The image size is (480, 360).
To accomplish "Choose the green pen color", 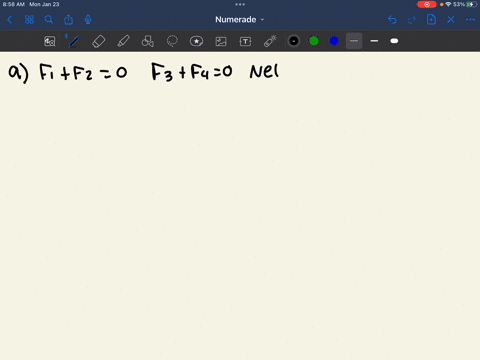I will (x=314, y=41).
